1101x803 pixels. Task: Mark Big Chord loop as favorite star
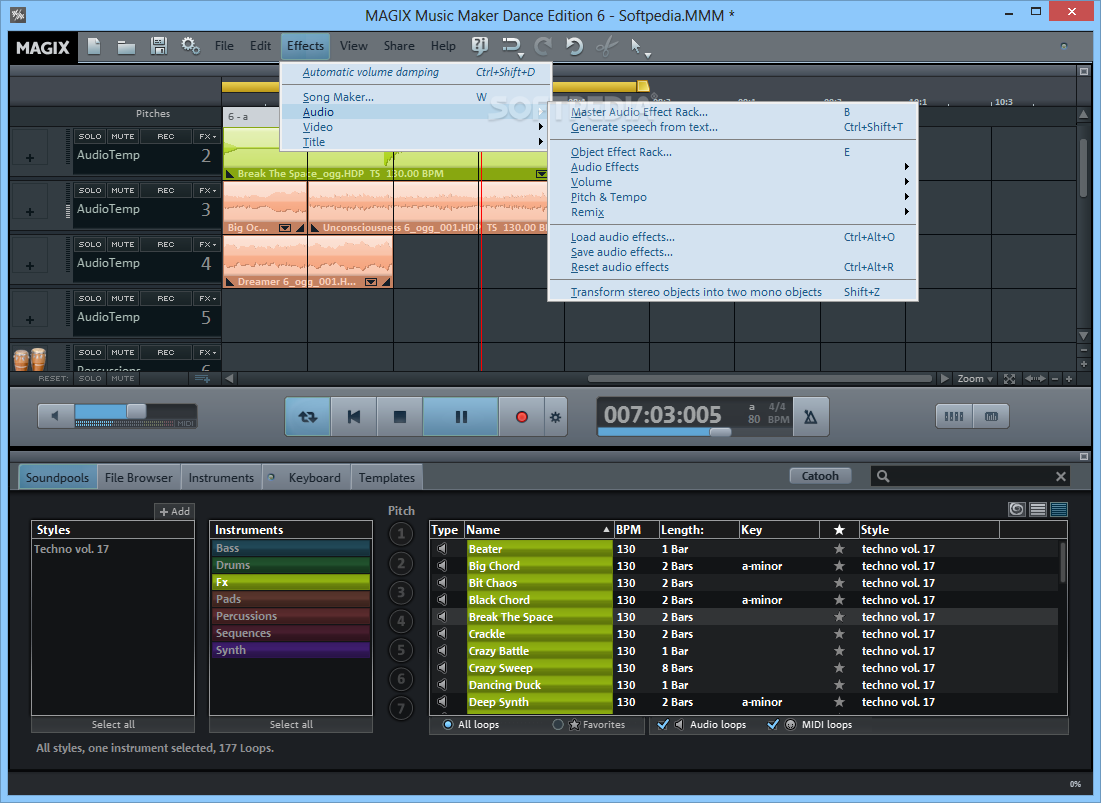(839, 566)
